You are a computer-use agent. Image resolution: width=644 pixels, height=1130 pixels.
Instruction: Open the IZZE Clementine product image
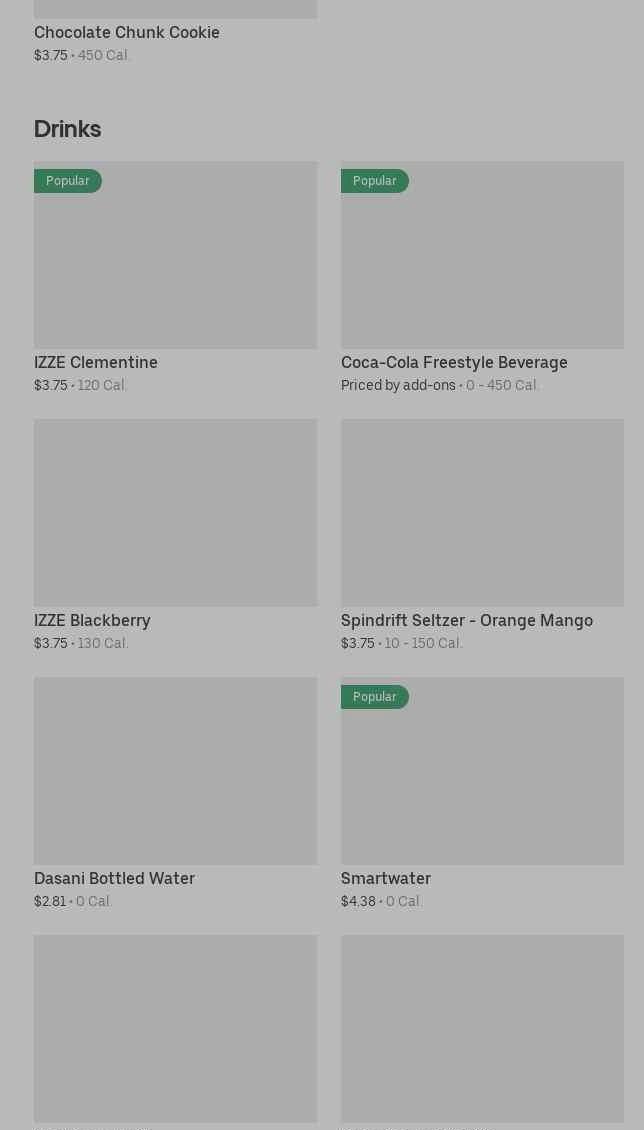coord(175,265)
